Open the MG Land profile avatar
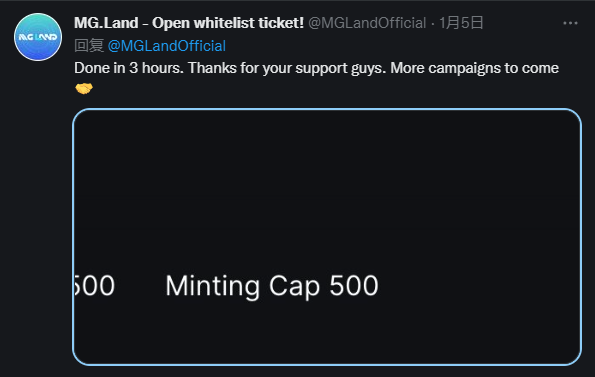Screen dimensions: 595x377 click(x=38, y=37)
